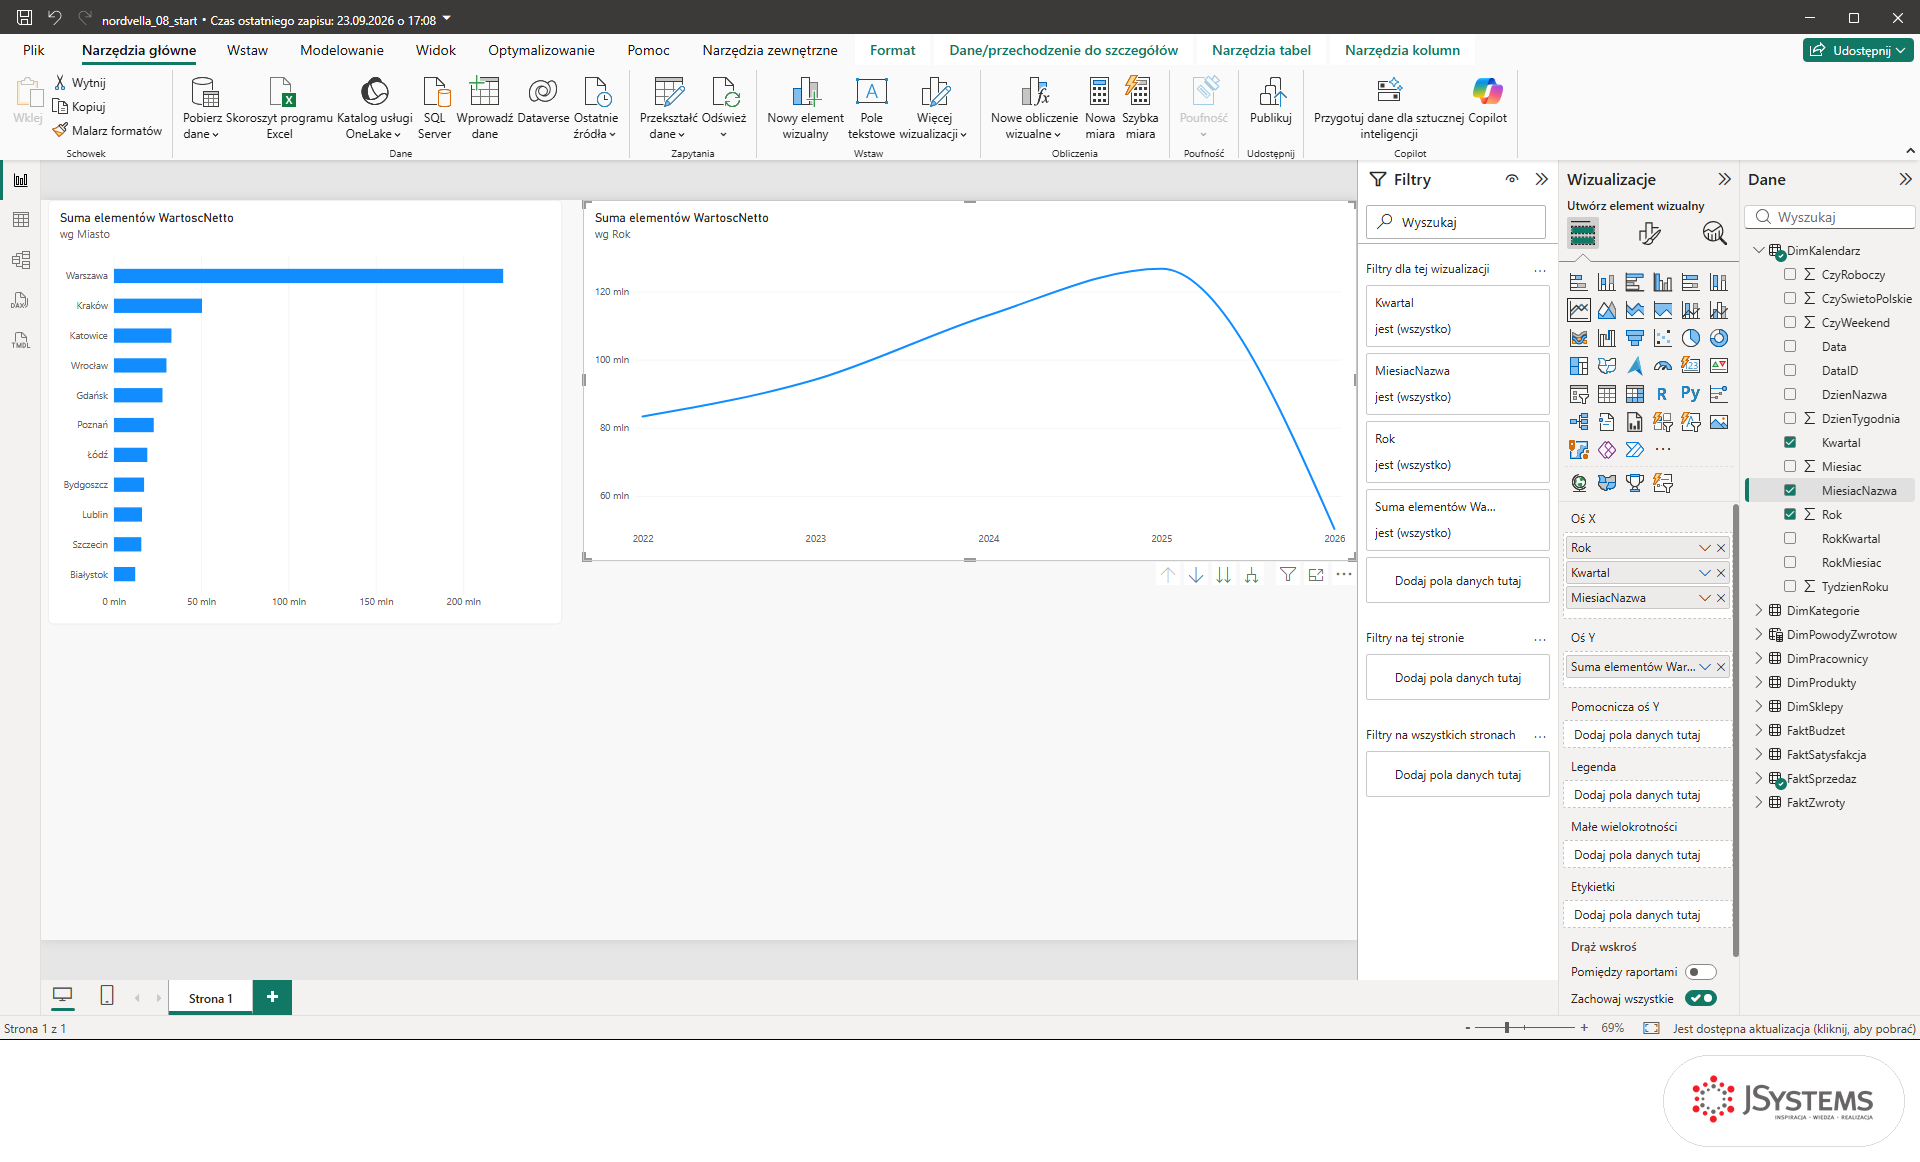The height and width of the screenshot is (1162, 1920).
Task: Uncheck the Kwartal field checkbox
Action: click(1790, 442)
